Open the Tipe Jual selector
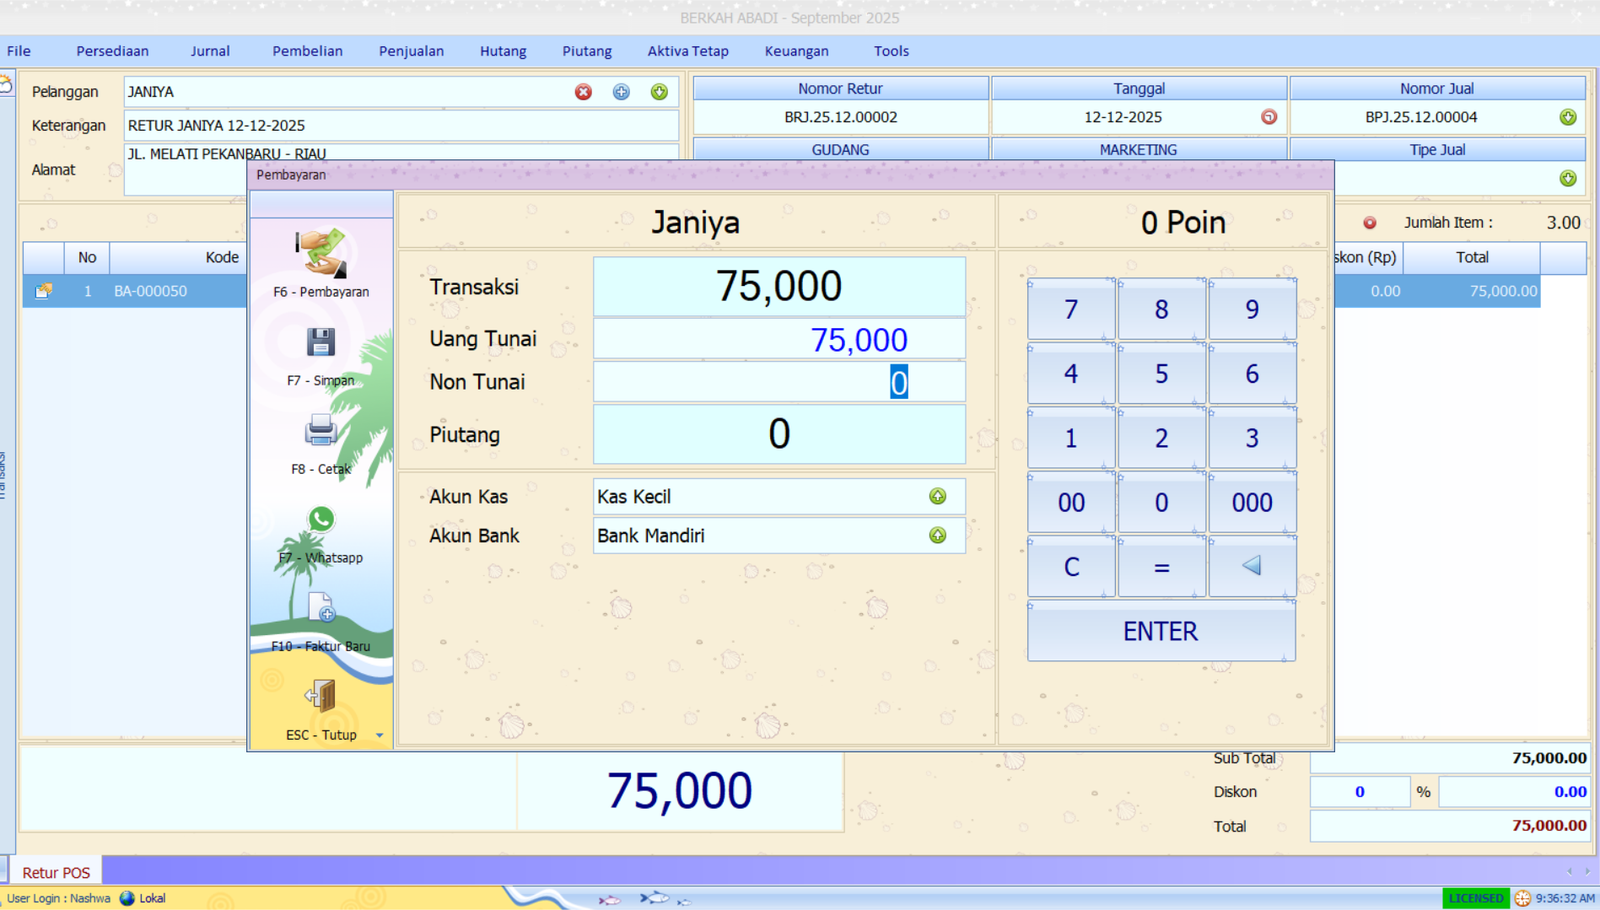This screenshot has width=1600, height=910. (x=1568, y=177)
